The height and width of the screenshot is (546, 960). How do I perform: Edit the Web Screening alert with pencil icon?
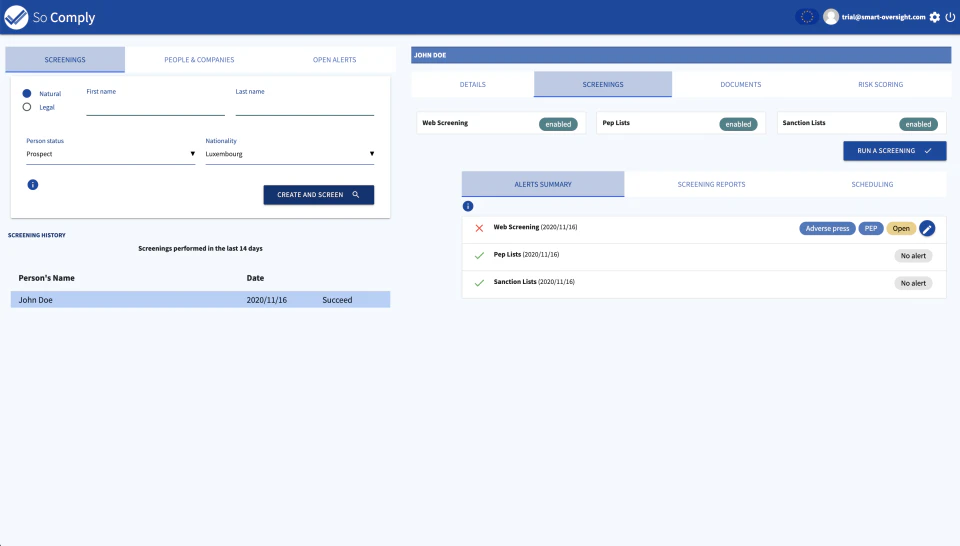coord(927,228)
